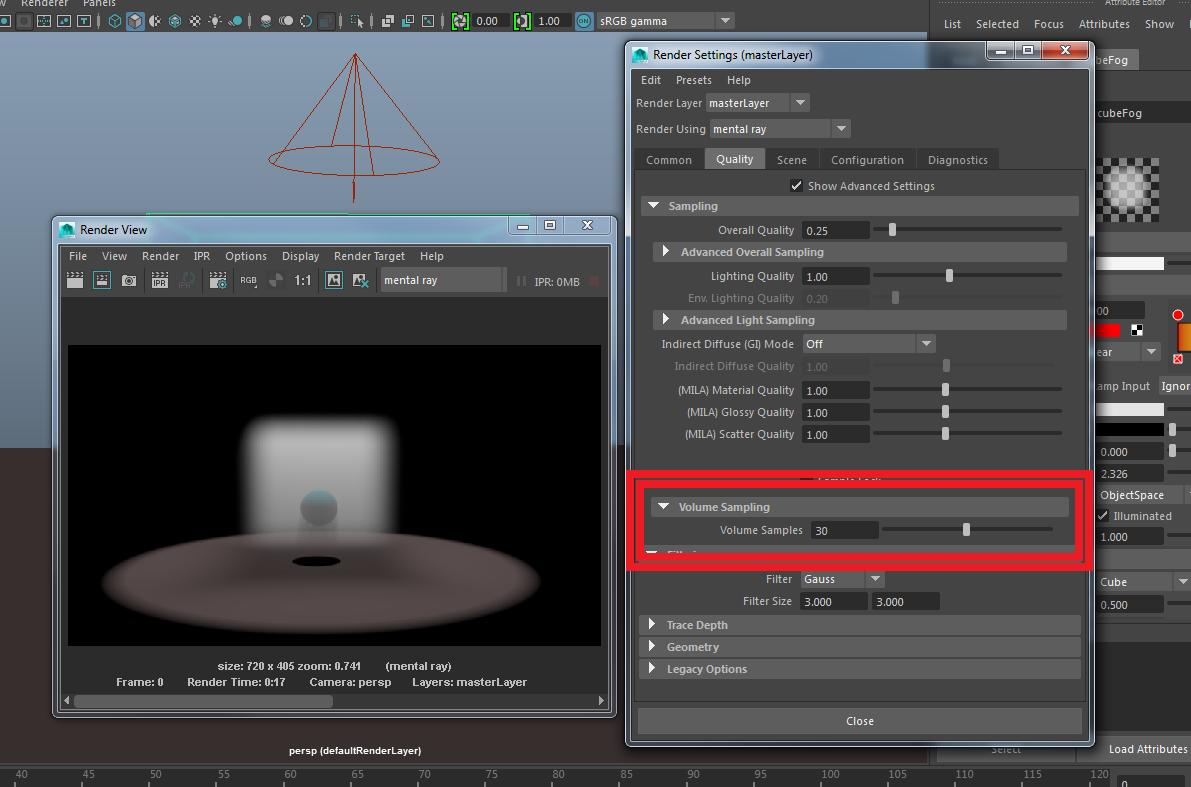Uncheck Show Advanced Settings checkbox
1191x787 pixels.
point(797,186)
